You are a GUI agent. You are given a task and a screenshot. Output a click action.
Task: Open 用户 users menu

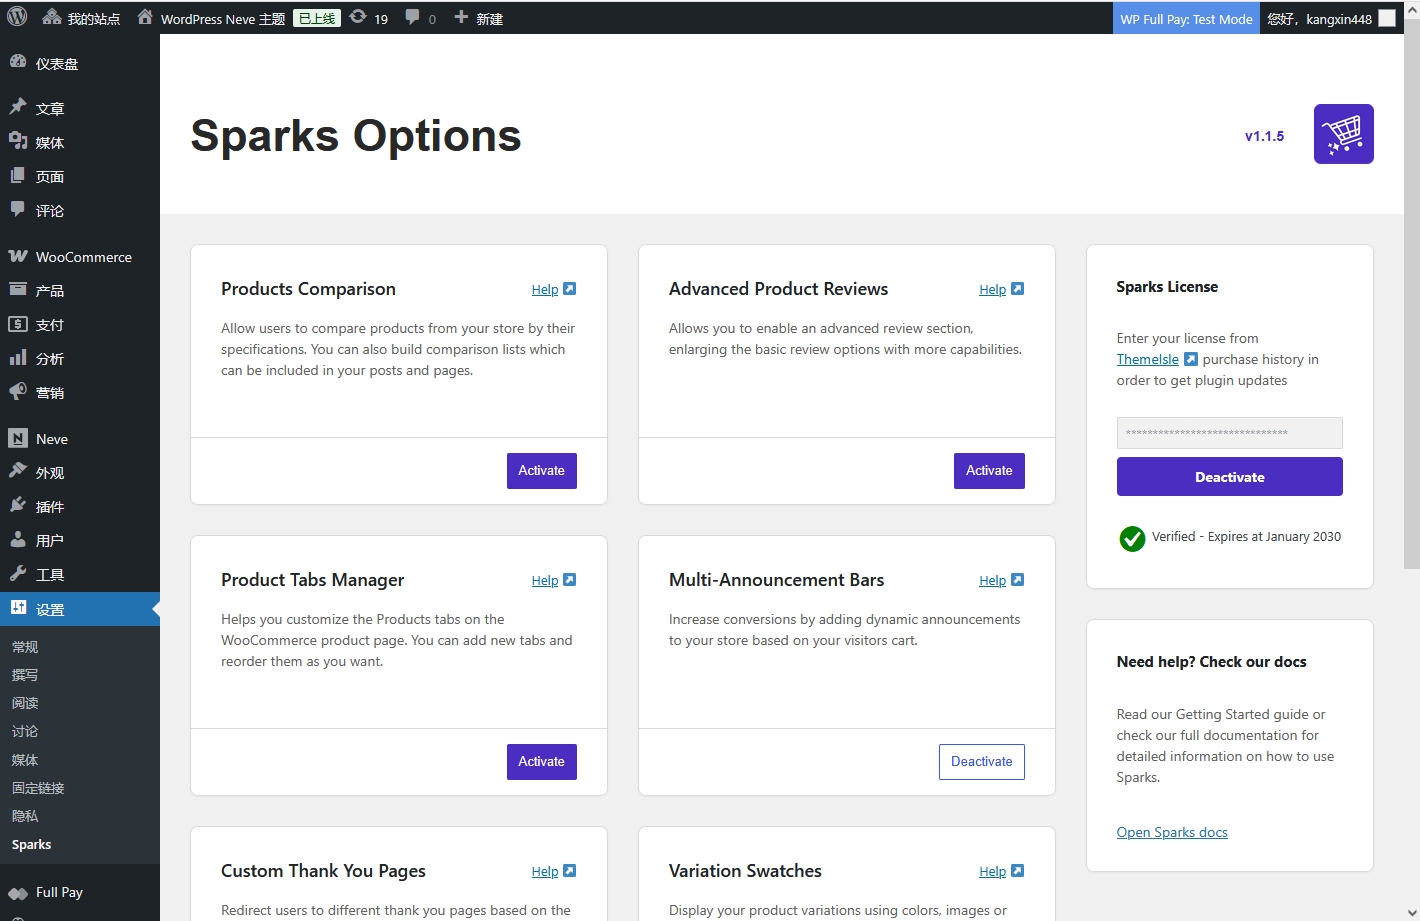pos(80,540)
